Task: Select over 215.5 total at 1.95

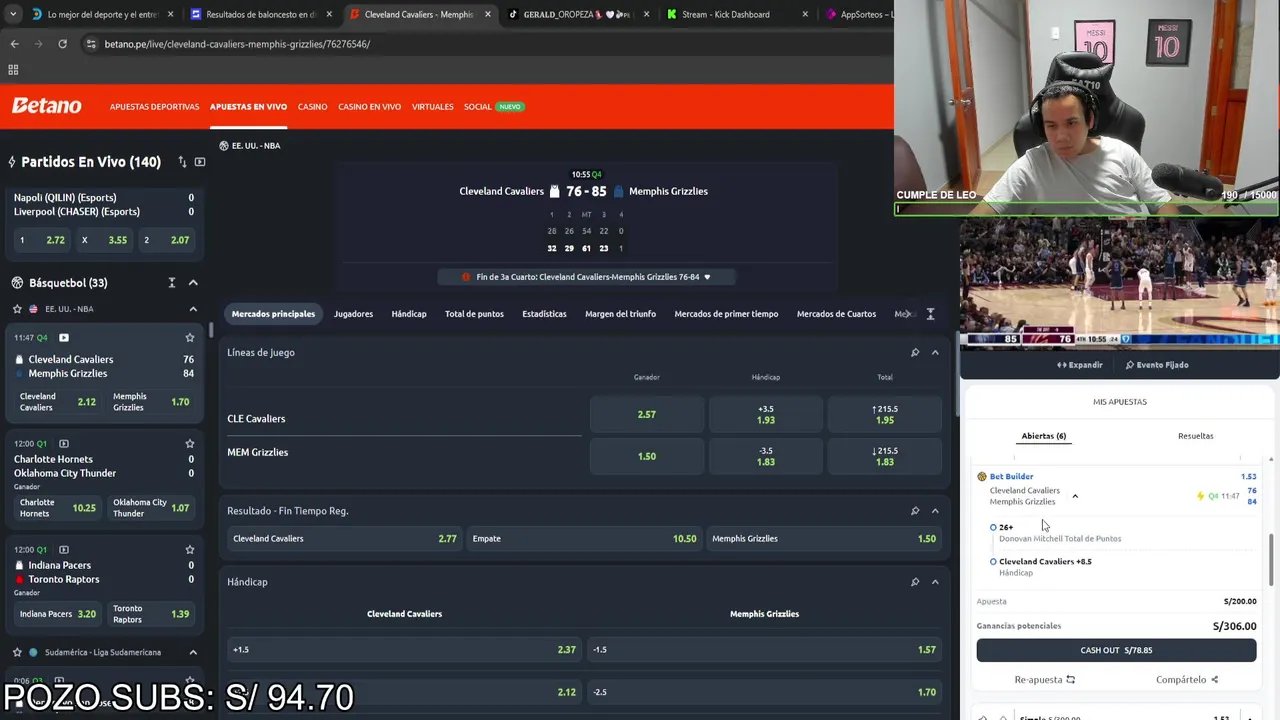Action: pos(885,414)
